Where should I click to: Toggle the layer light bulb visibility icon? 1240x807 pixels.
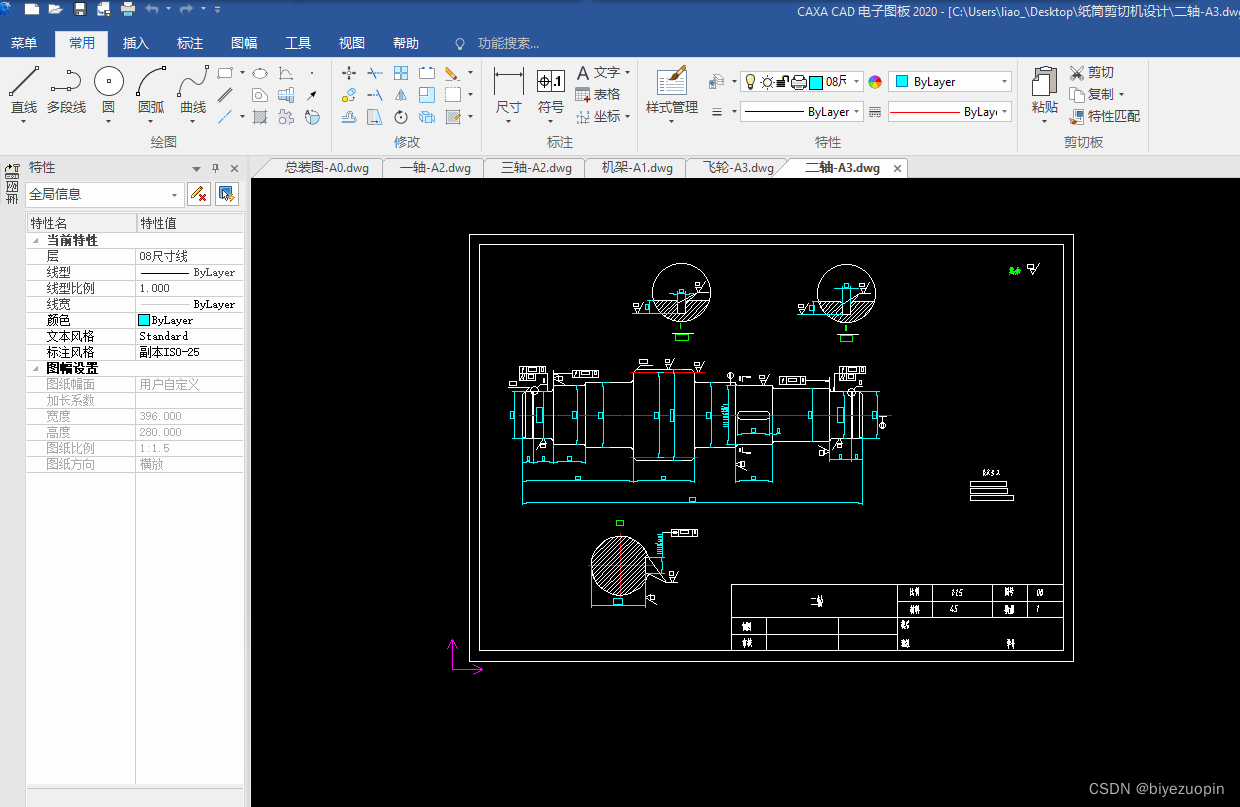click(750, 82)
